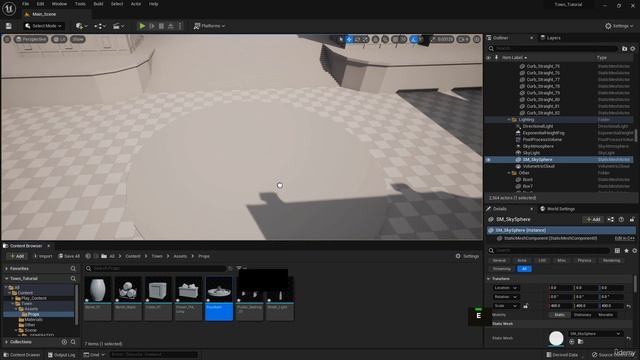Open the viewport options hamburger menu
640x360 pixels.
point(7,39)
